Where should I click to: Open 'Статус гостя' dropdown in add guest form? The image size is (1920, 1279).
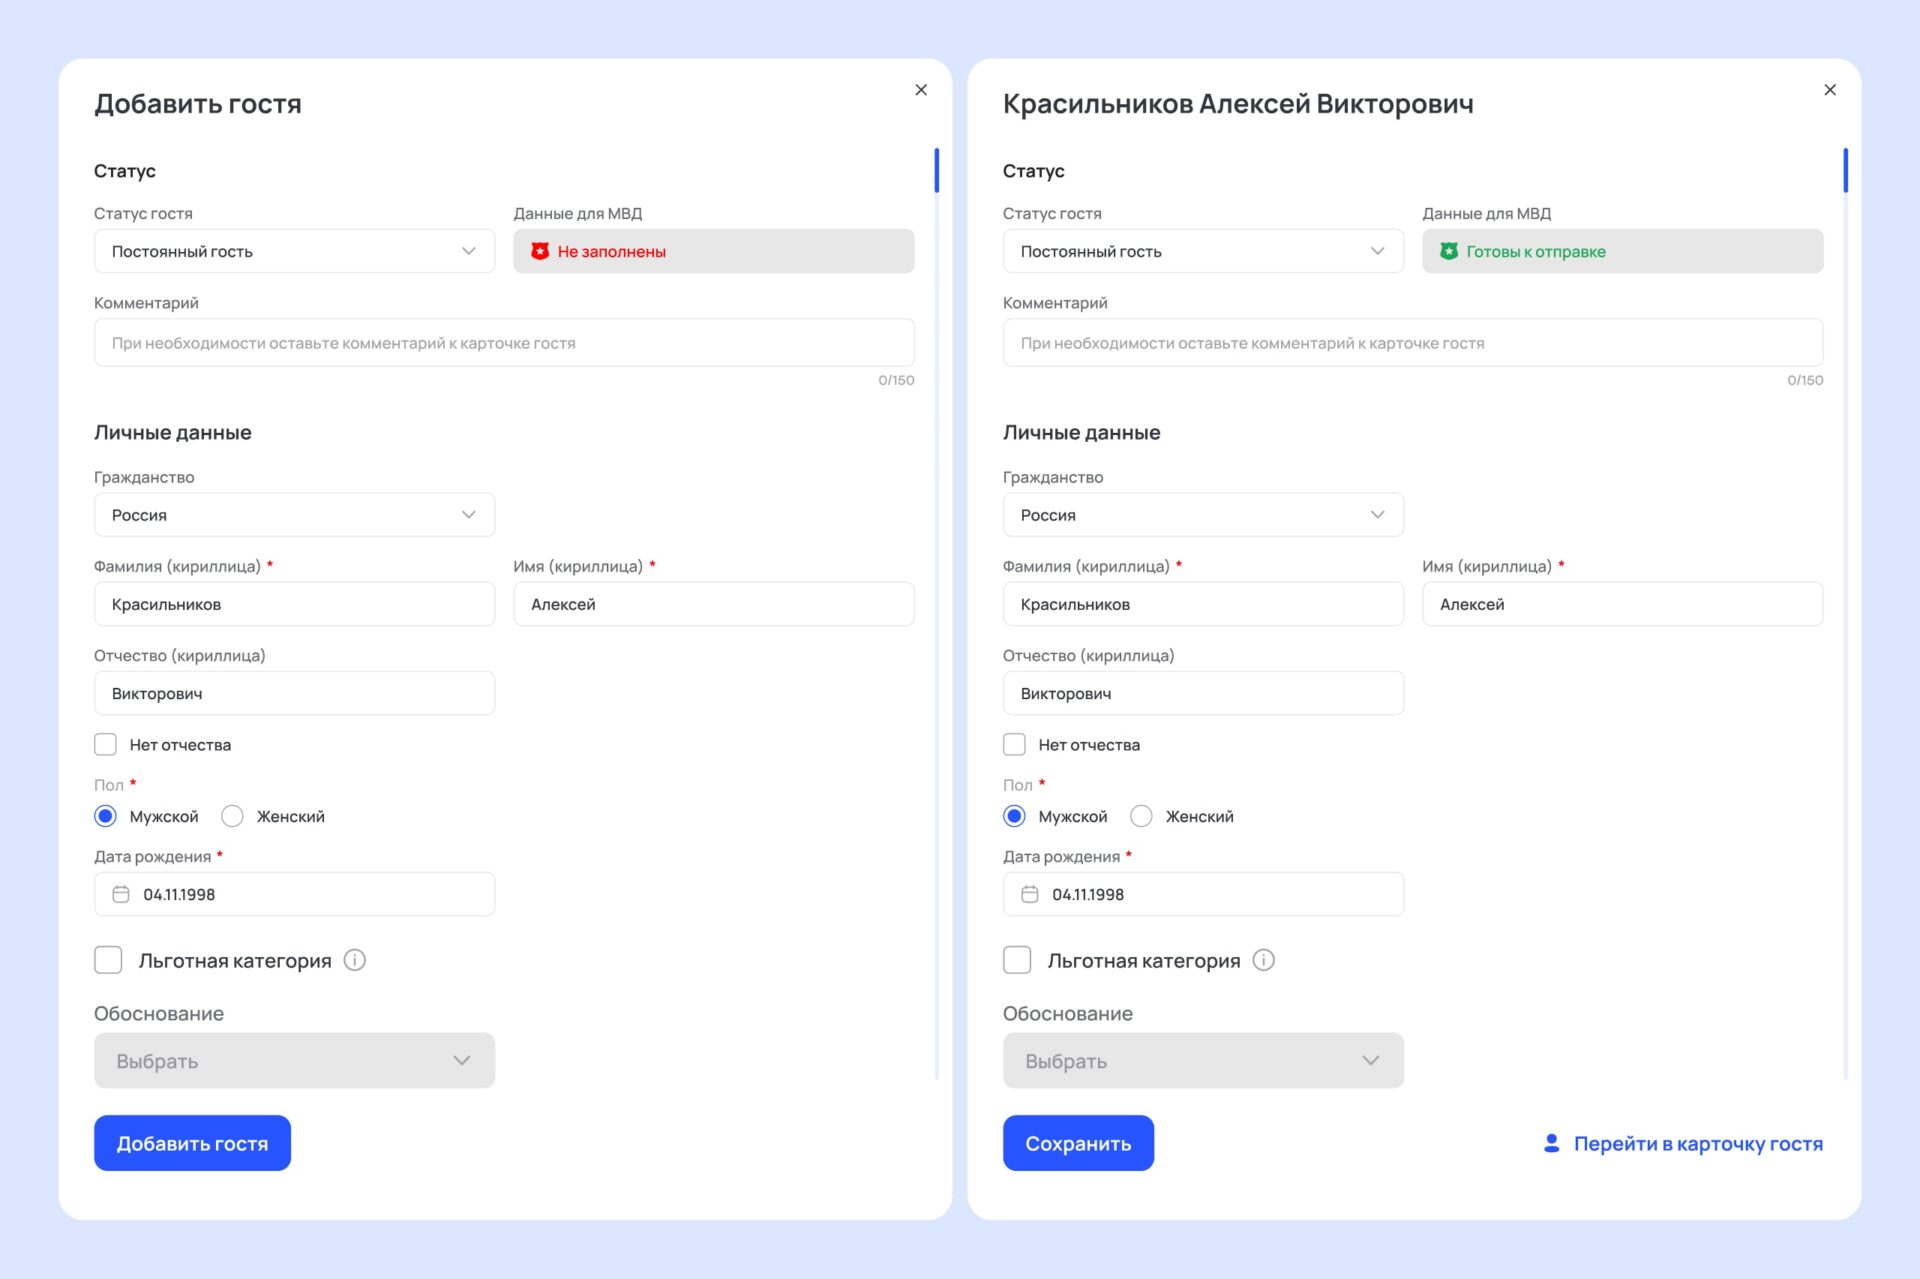pos(294,251)
